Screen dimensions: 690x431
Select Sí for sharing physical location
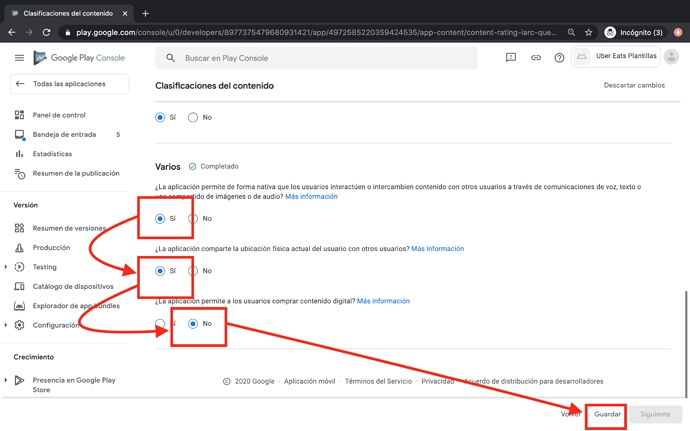click(x=160, y=271)
